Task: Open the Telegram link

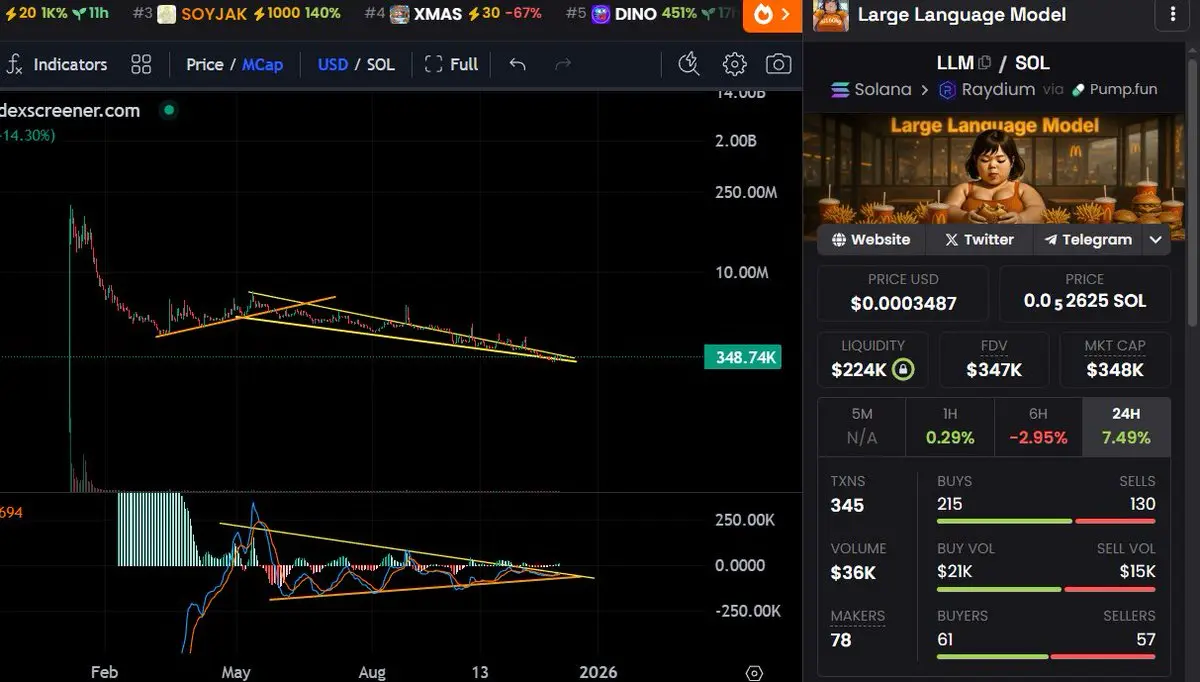Action: 1087,240
